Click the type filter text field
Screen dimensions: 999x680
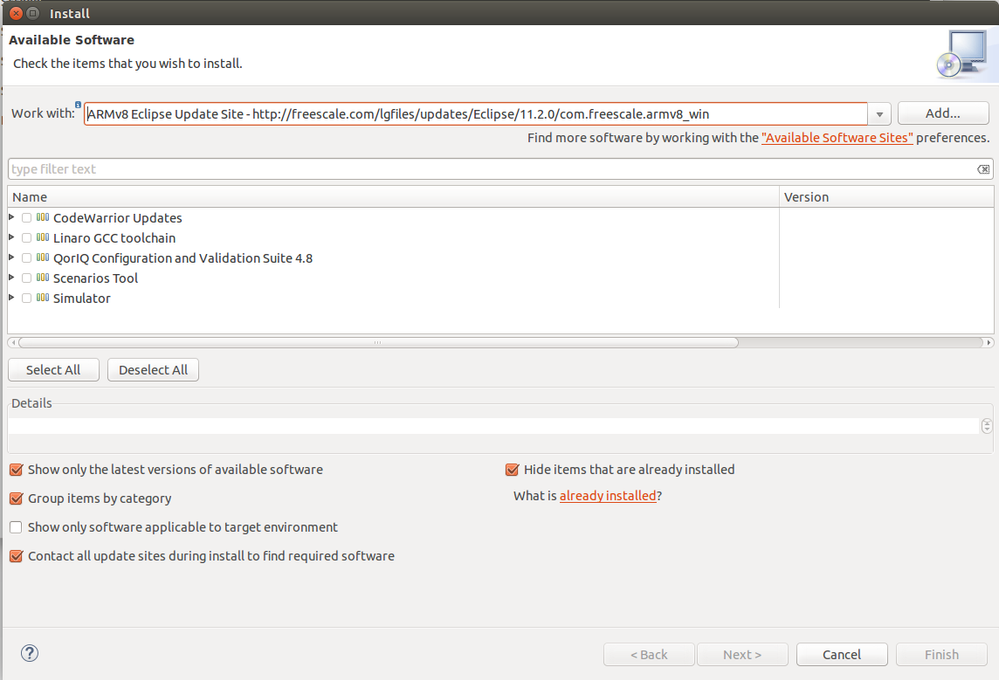pos(490,169)
